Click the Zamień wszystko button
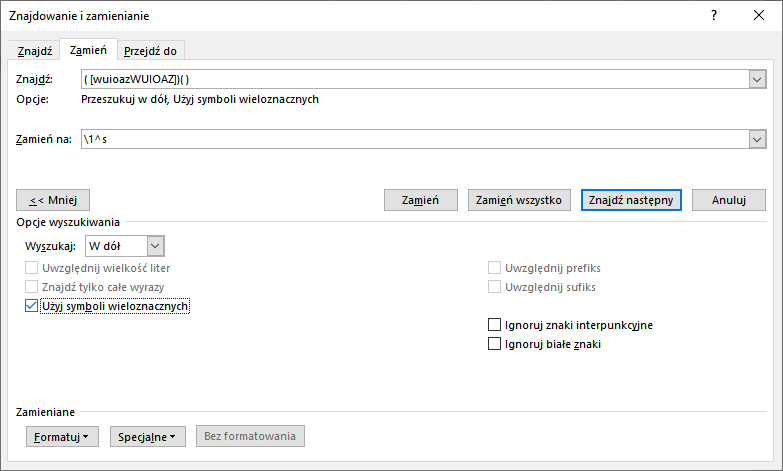The image size is (783, 471). point(520,200)
